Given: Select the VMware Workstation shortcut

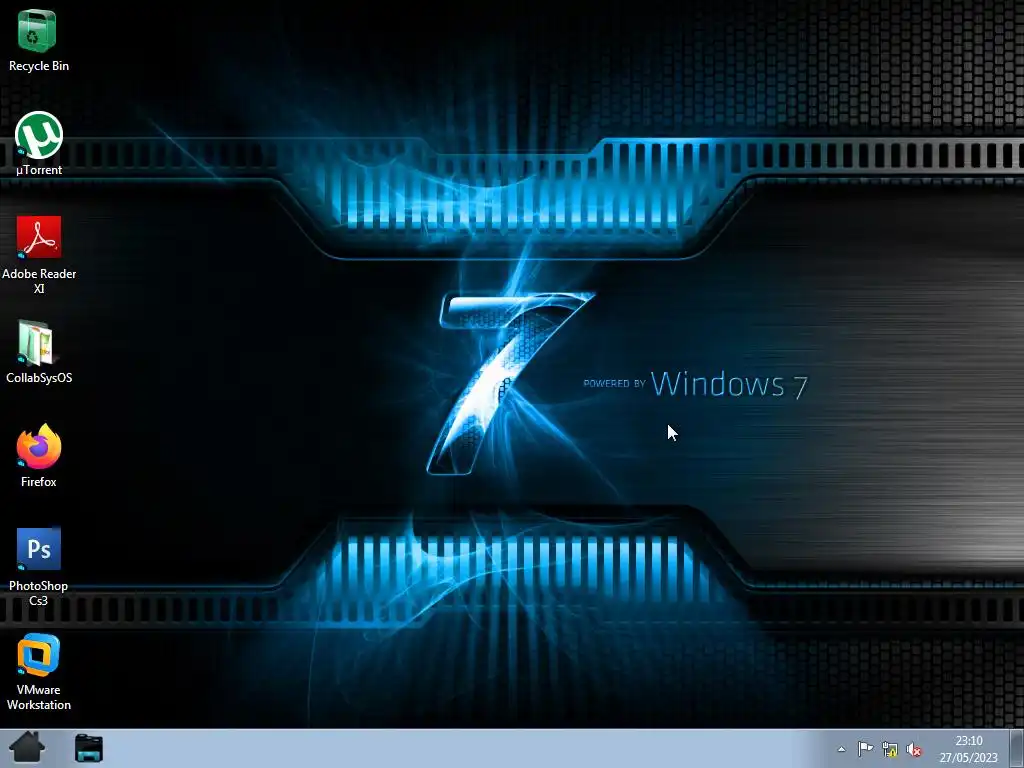Looking at the screenshot, I should [39, 671].
